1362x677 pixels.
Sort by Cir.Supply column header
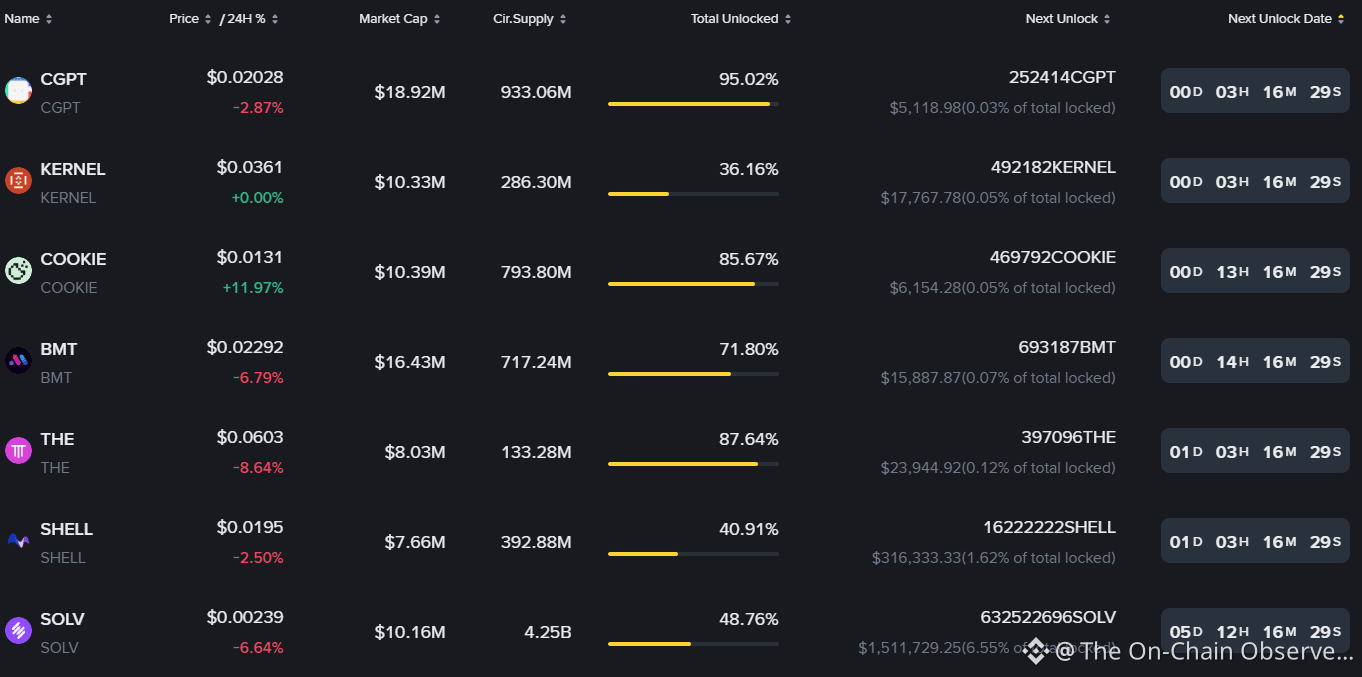tap(530, 19)
